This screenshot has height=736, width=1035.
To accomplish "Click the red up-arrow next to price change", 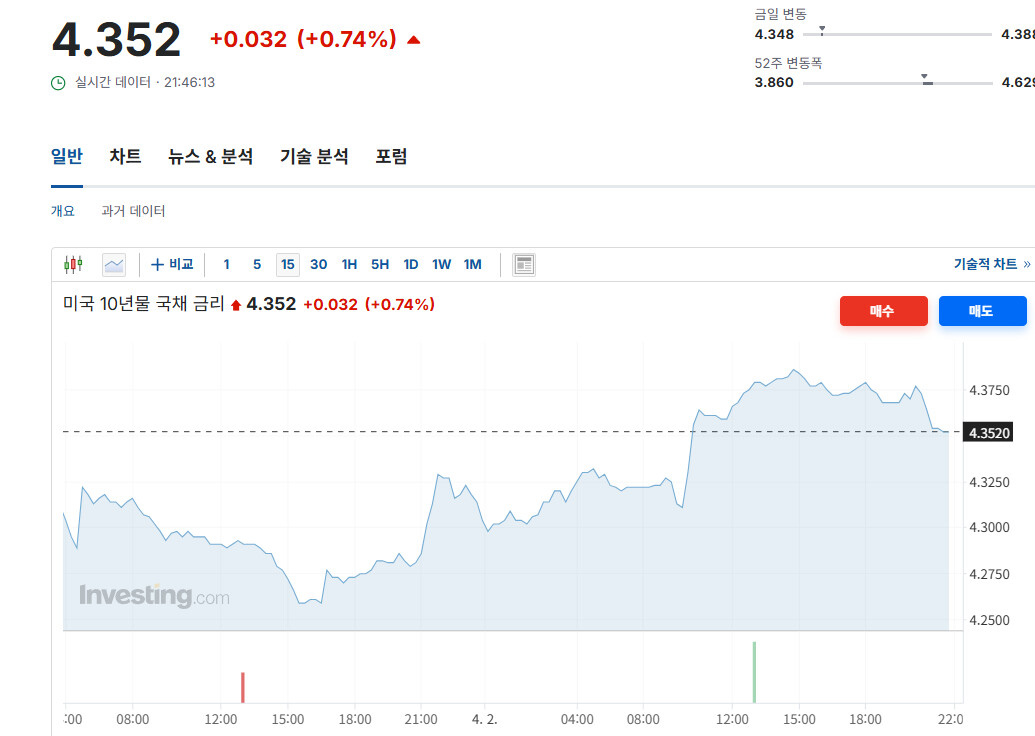I will 414,40.
